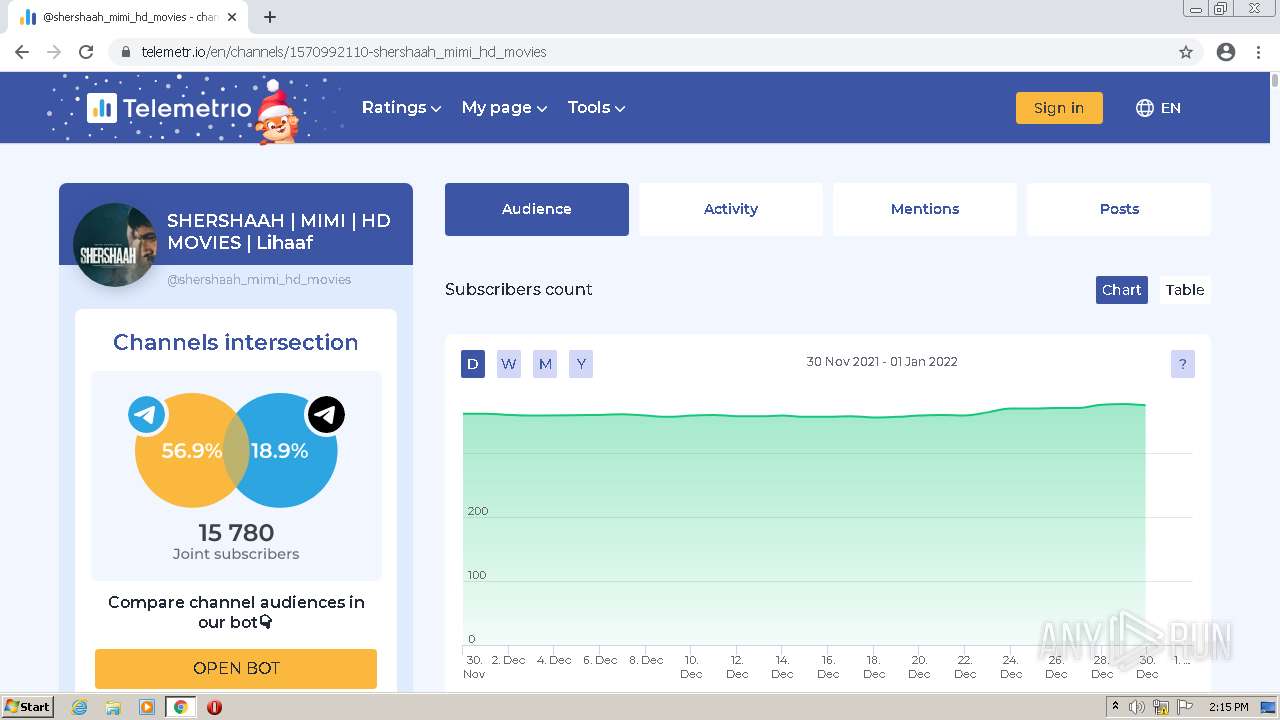This screenshot has width=1280, height=720.
Task: Click the browser forward arrow
Action: pyautogui.click(x=54, y=52)
